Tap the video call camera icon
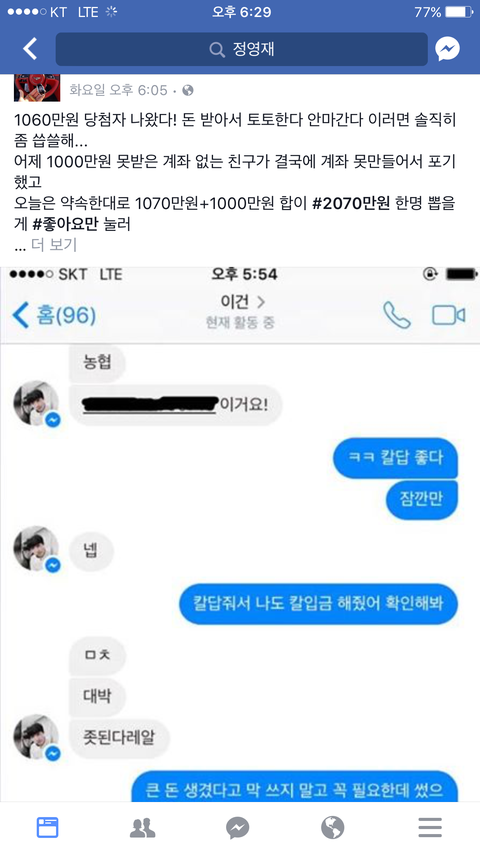The height and width of the screenshot is (853, 480). (x=448, y=315)
